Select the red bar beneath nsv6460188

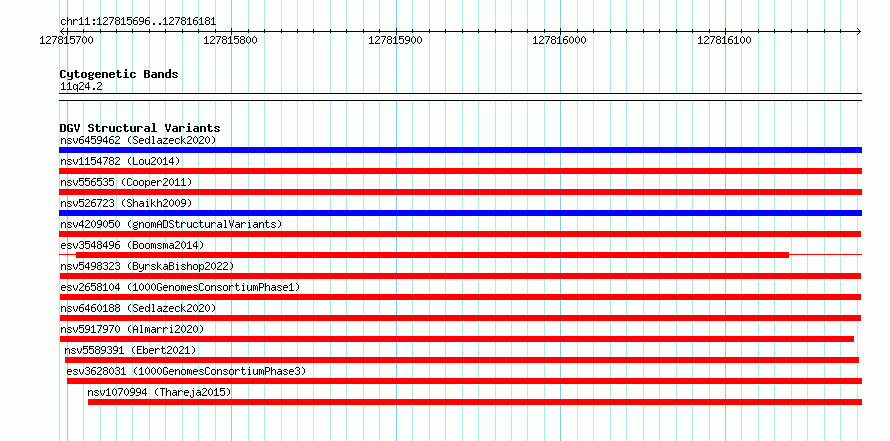(460, 318)
